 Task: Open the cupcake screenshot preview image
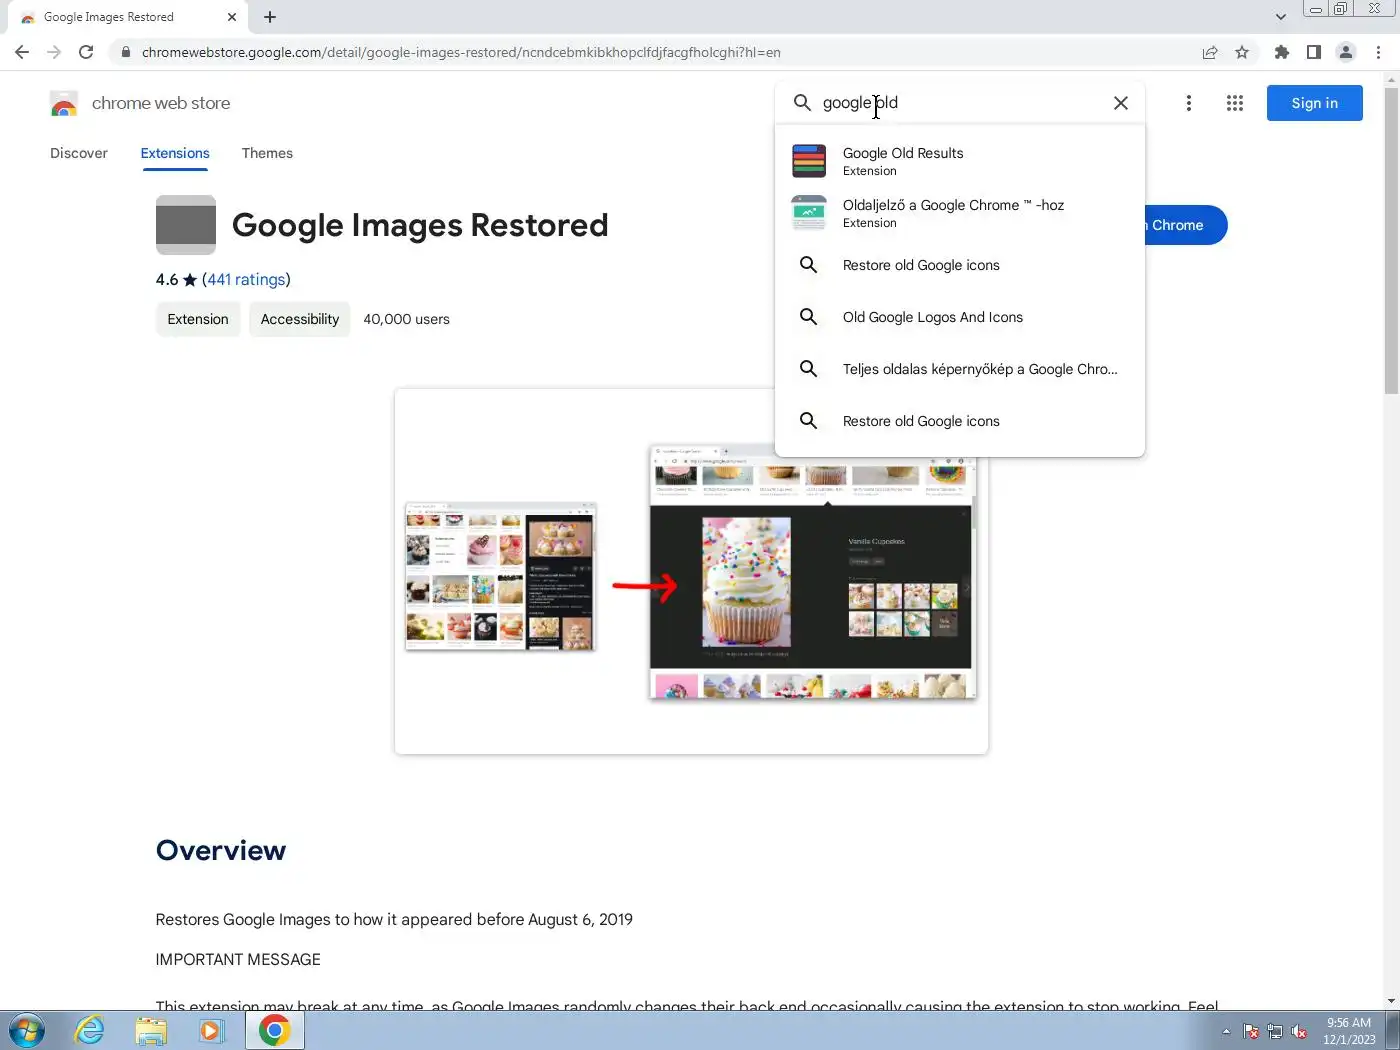691,571
